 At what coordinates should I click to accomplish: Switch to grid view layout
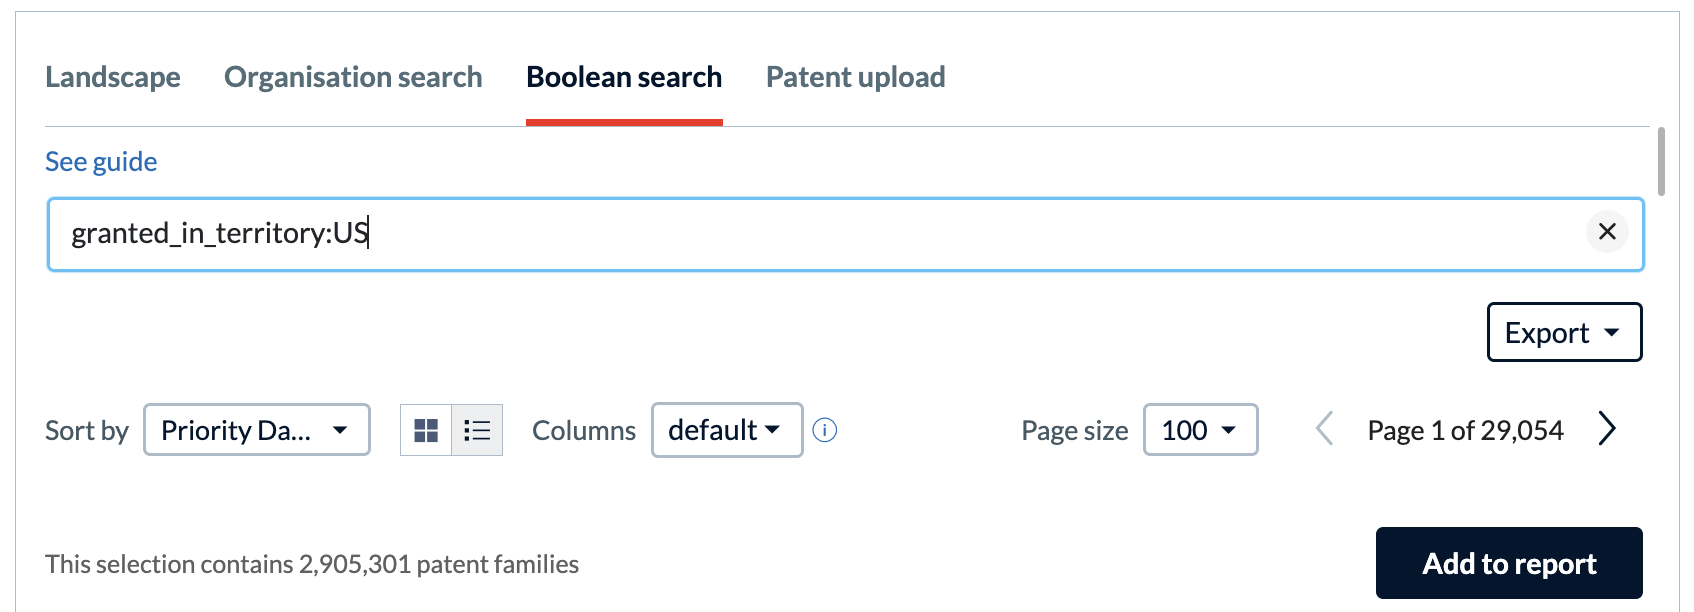tap(426, 430)
